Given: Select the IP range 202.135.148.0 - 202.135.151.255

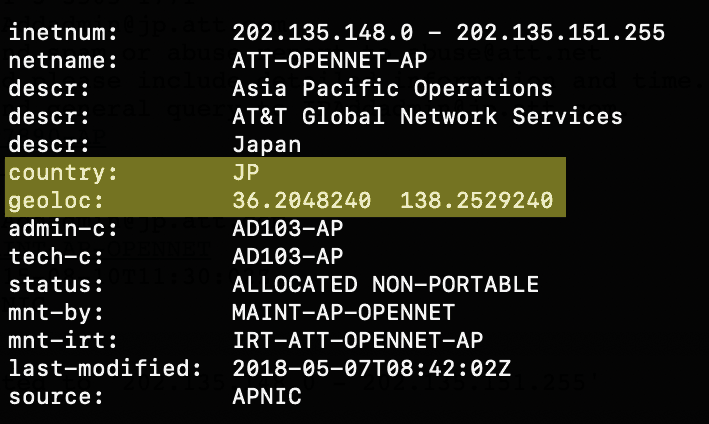Looking at the screenshot, I should (x=449, y=33).
